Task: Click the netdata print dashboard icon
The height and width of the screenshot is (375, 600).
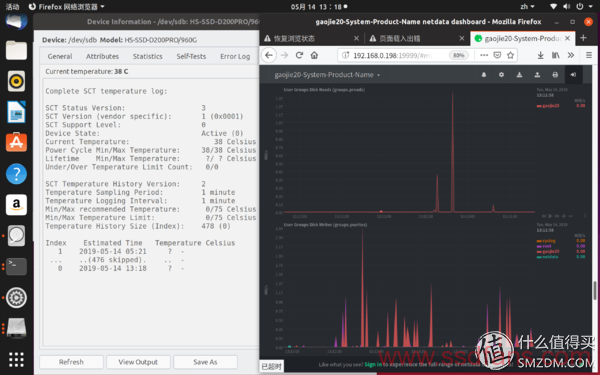Action: [555, 75]
